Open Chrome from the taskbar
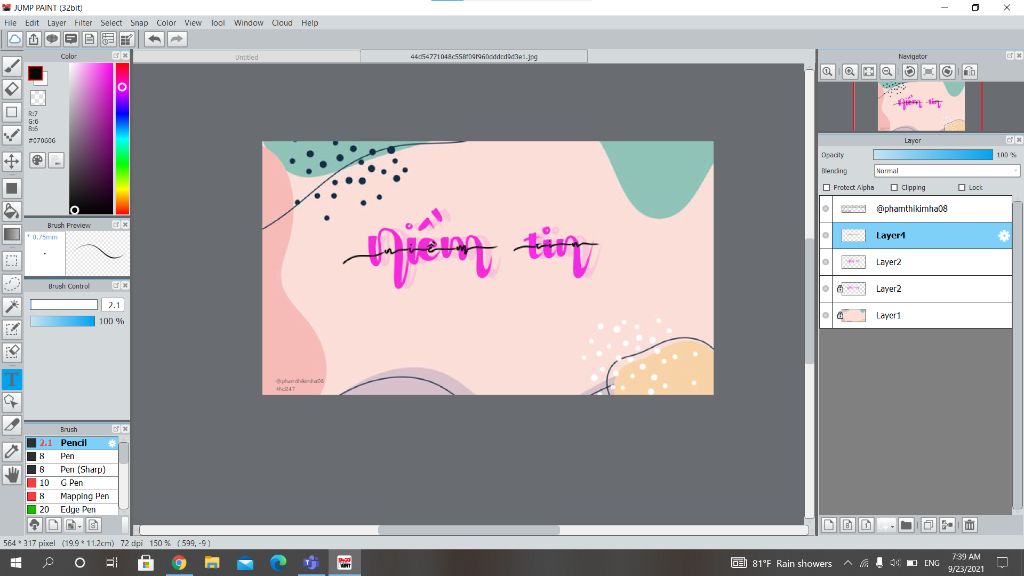 (179, 562)
